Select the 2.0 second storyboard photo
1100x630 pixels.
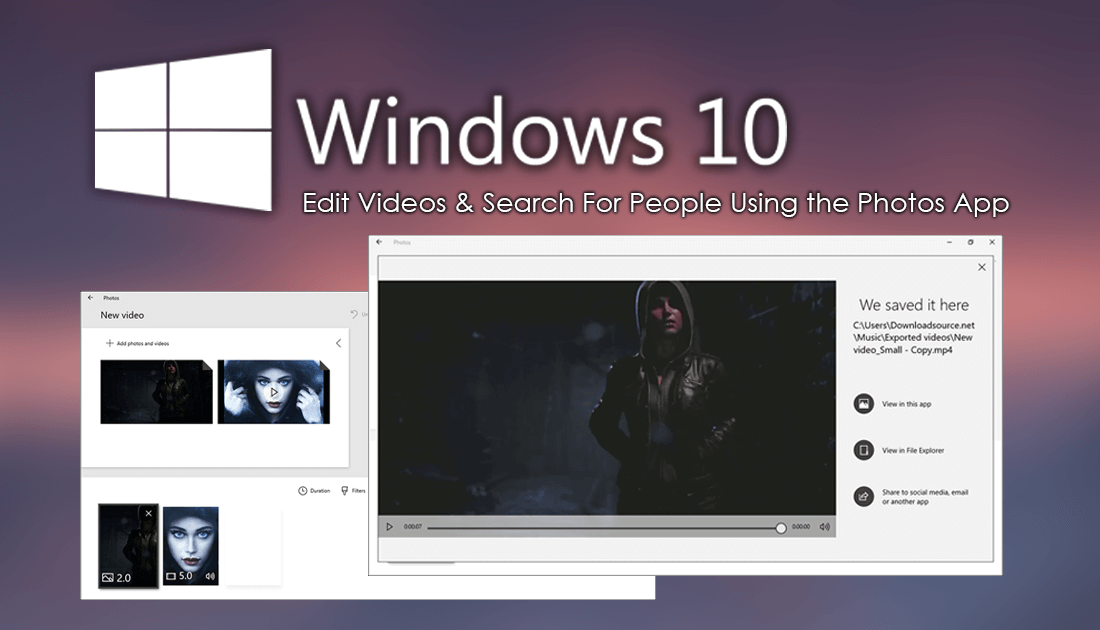[x=128, y=546]
